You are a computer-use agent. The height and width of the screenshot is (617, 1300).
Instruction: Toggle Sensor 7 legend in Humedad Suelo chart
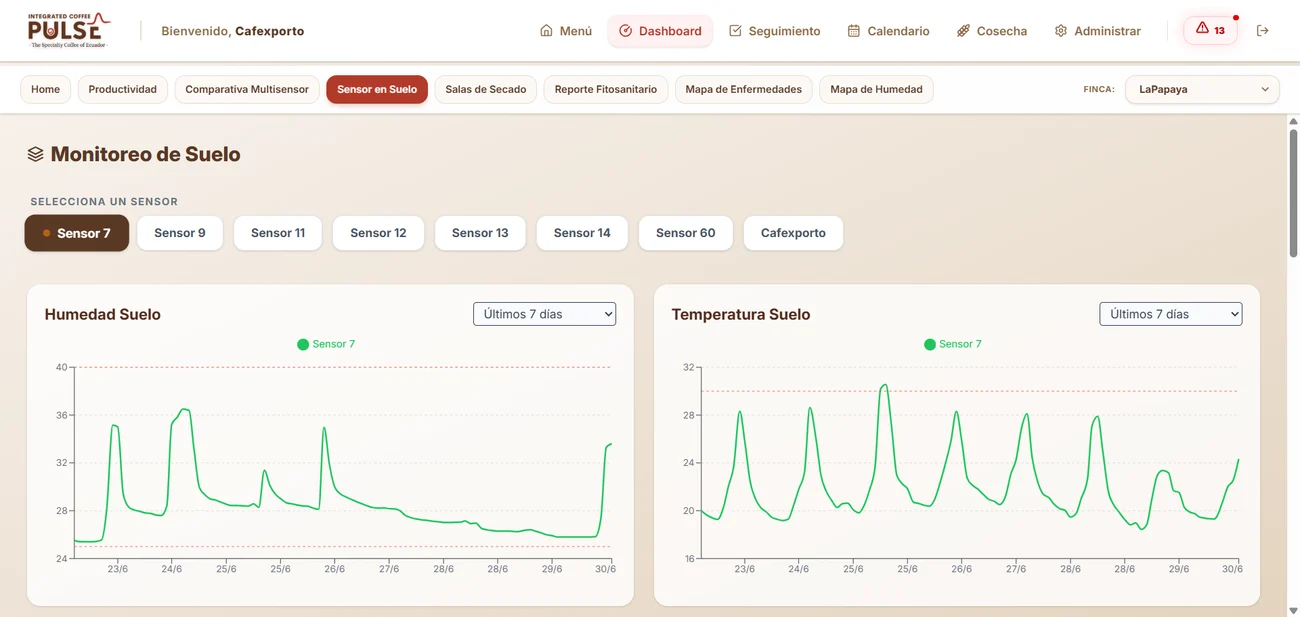(x=326, y=344)
